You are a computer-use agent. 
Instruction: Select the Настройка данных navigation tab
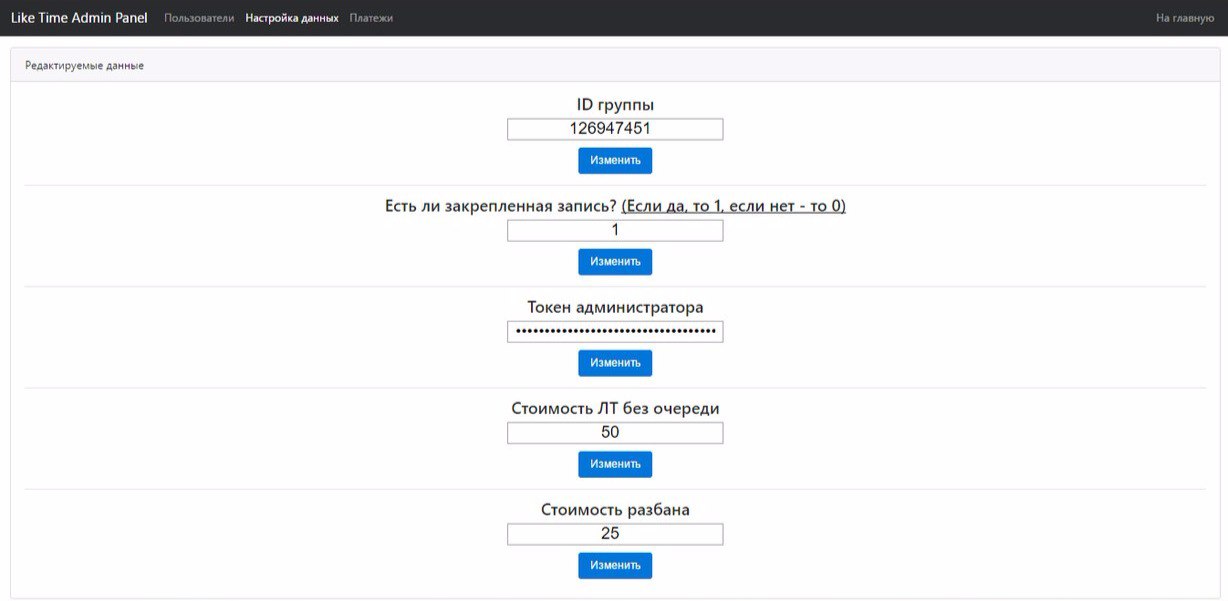coord(291,18)
